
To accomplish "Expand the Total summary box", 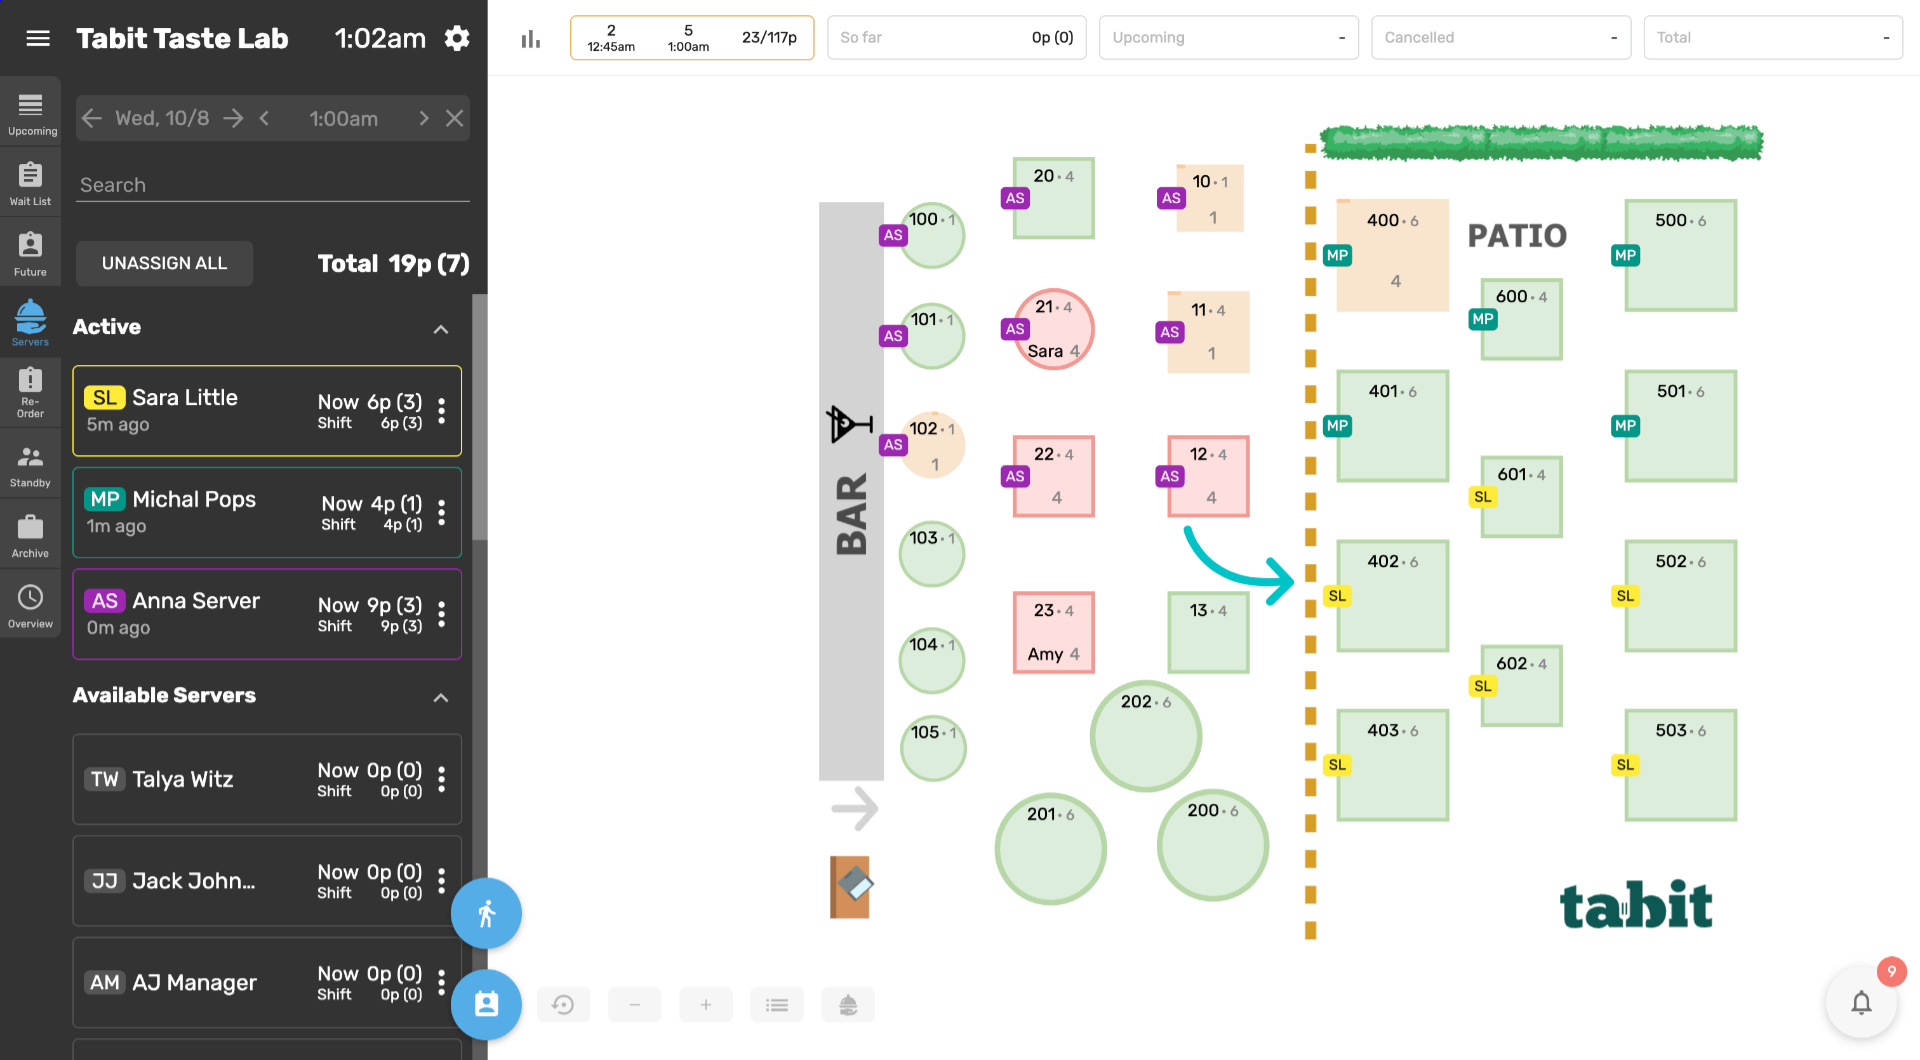I will point(1773,38).
